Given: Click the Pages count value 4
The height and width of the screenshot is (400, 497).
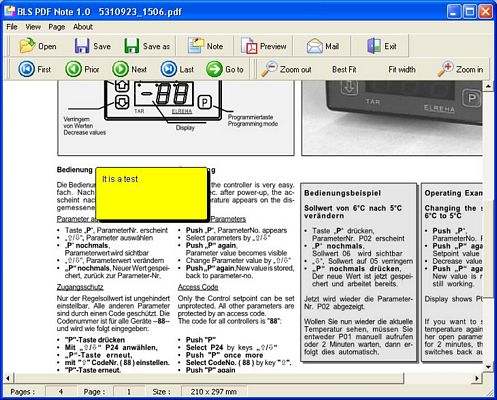Looking at the screenshot, I should click(x=61, y=392).
